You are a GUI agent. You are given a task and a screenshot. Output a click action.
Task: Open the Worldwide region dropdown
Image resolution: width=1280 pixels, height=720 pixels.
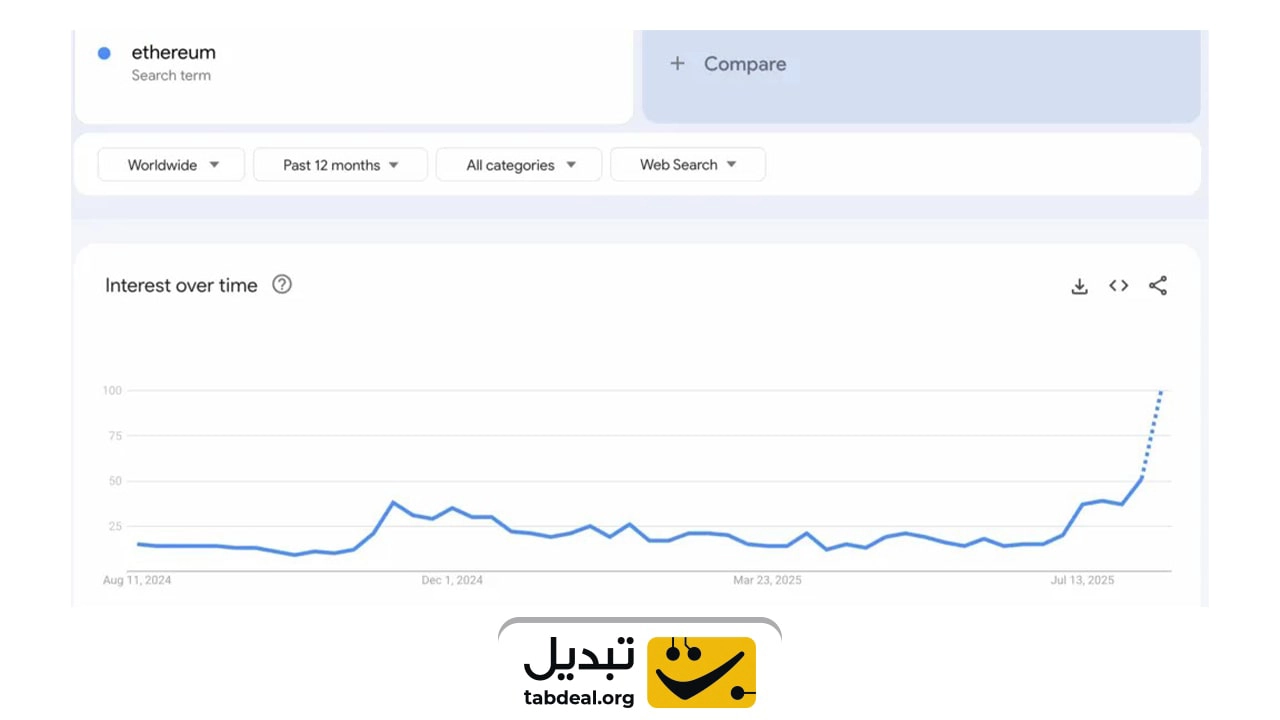(x=170, y=164)
